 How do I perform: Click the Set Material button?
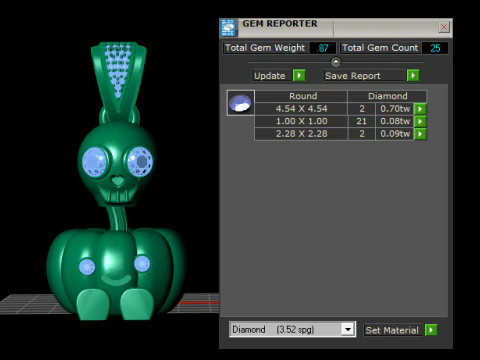393,330
